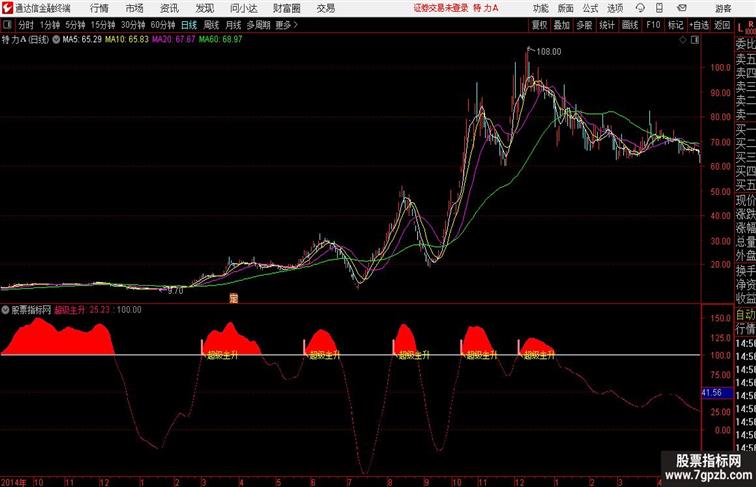Open the 公式 menu
Image resolution: width=756 pixels, height=487 pixels.
click(590, 8)
